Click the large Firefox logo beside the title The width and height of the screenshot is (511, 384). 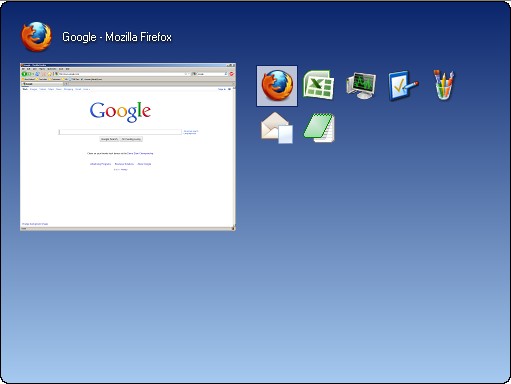(x=36, y=37)
